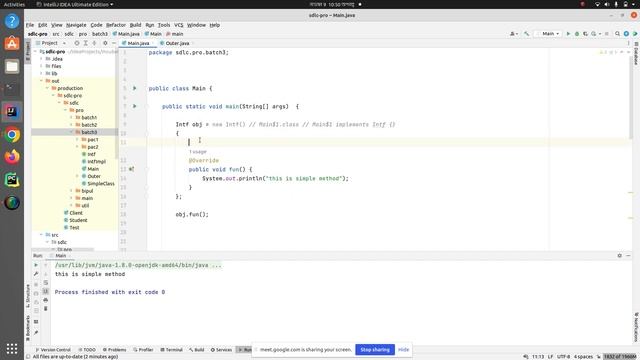Screen dimensions: 640x360
Task: Toggle the Notifications side panel
Action: [636, 327]
